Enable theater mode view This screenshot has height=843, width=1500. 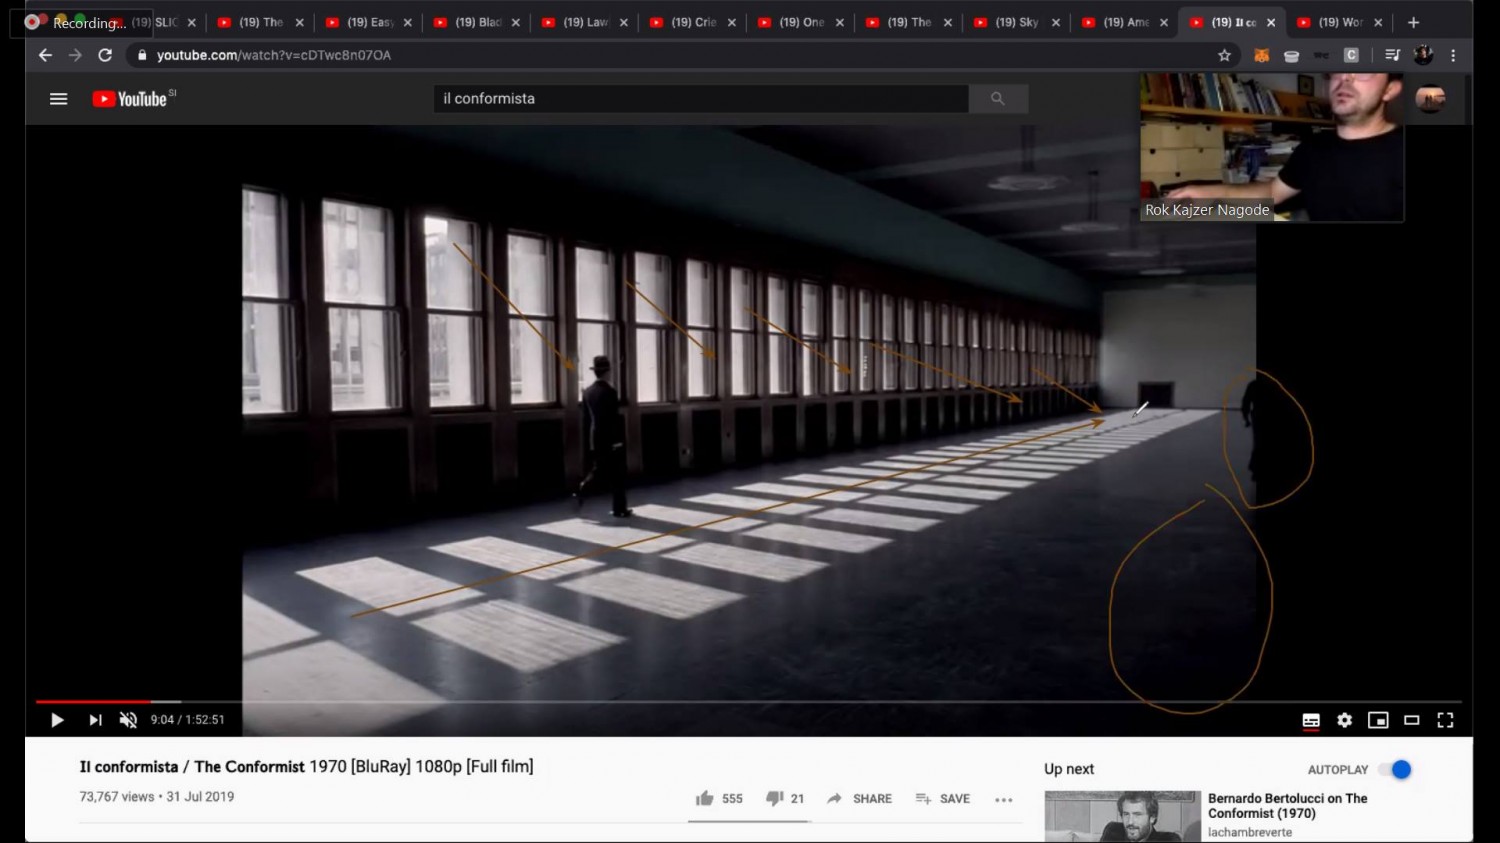1412,720
